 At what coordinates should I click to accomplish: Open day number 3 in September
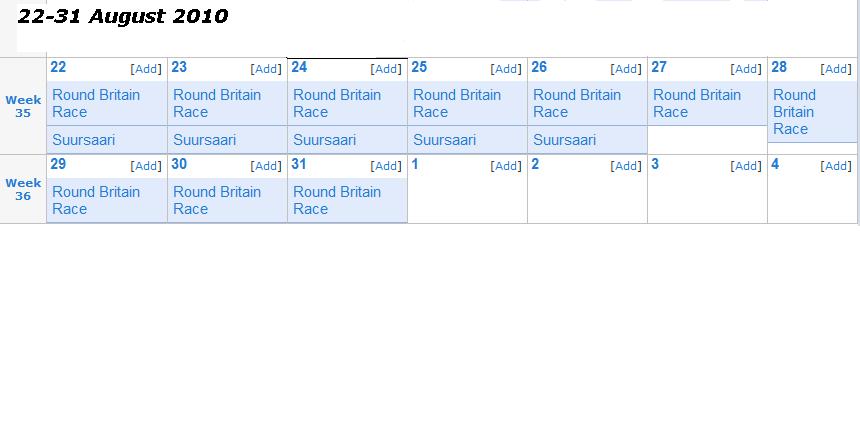655,164
